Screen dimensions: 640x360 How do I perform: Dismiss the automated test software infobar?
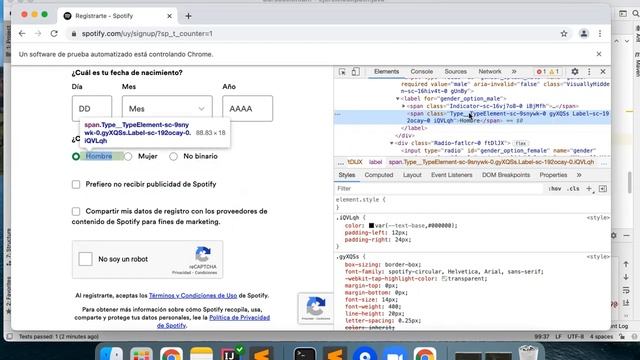(x=599, y=54)
